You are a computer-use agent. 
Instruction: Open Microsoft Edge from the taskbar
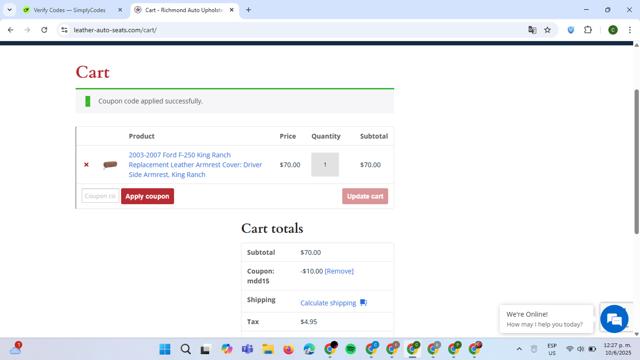(x=309, y=349)
